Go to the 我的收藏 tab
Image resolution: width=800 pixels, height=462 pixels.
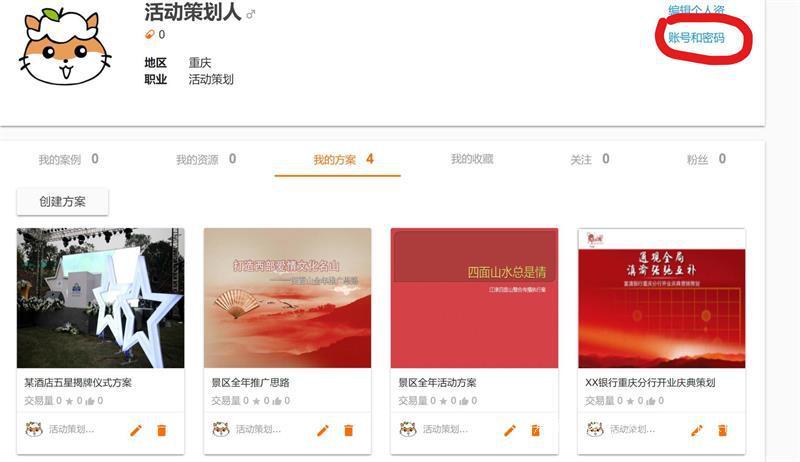[472, 159]
